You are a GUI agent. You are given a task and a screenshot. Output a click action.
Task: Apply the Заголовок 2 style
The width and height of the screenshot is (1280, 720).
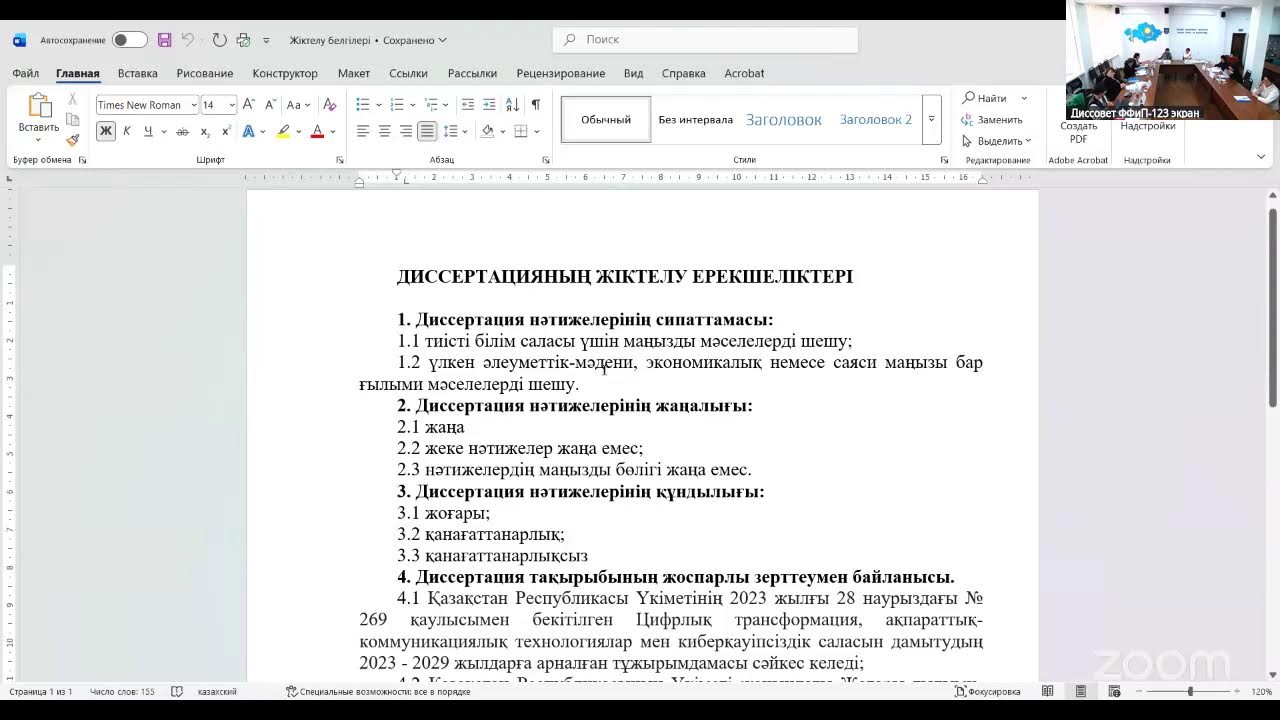coord(875,119)
